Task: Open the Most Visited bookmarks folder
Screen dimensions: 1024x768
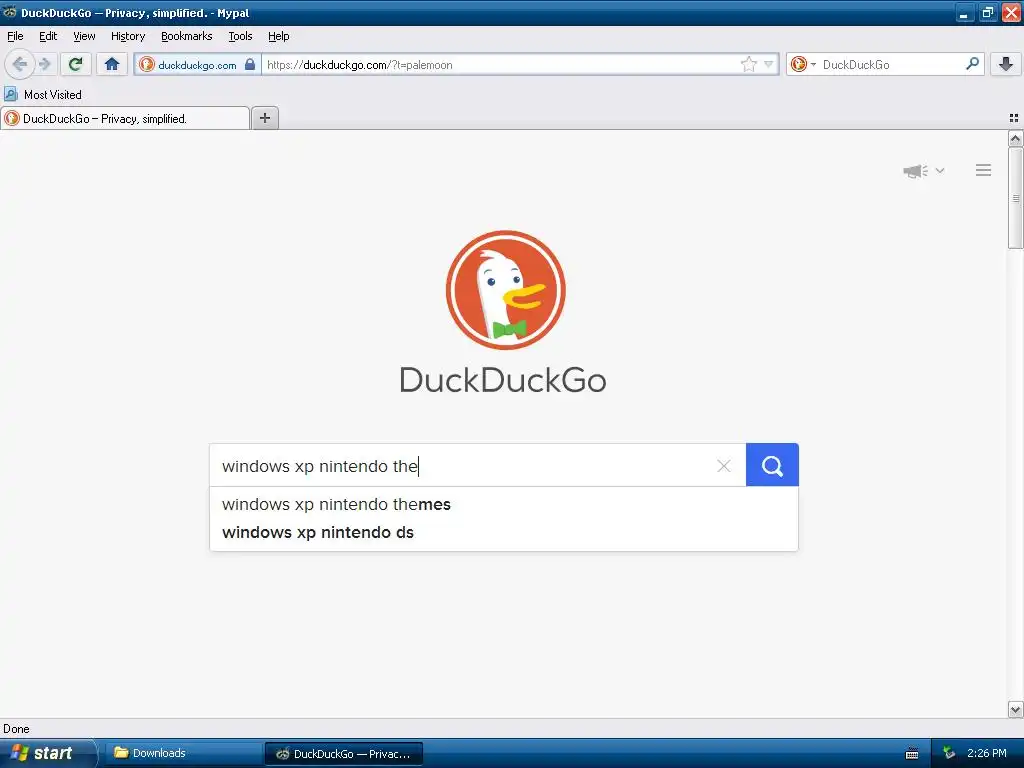Action: coord(43,95)
